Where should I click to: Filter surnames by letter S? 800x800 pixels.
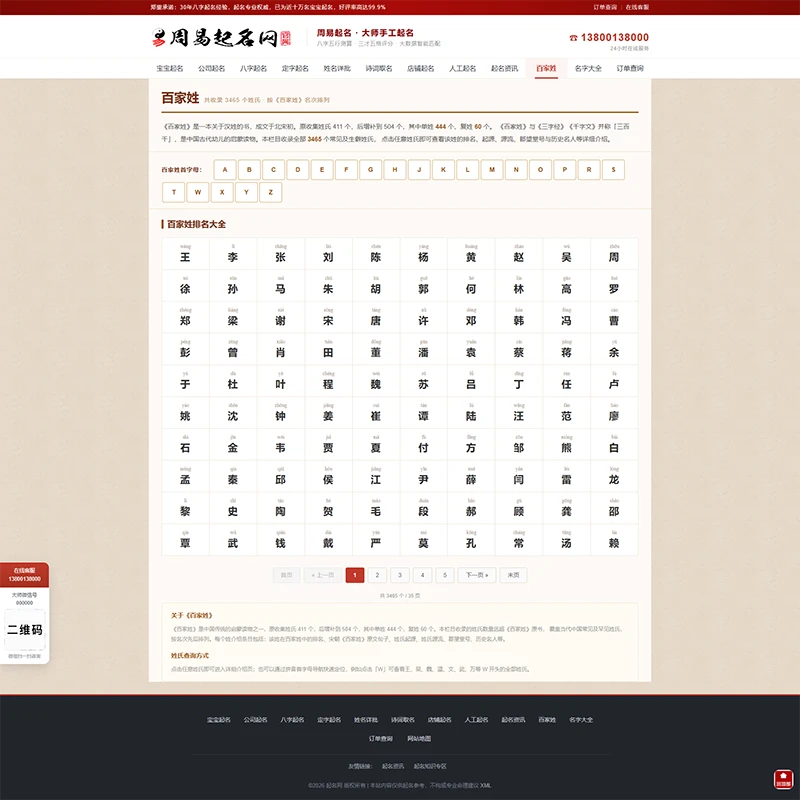[x=613, y=170]
